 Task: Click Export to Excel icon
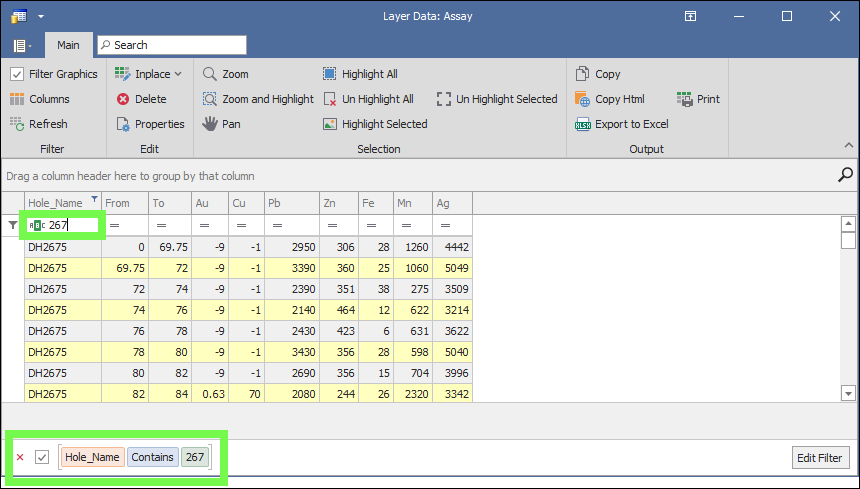[x=584, y=124]
